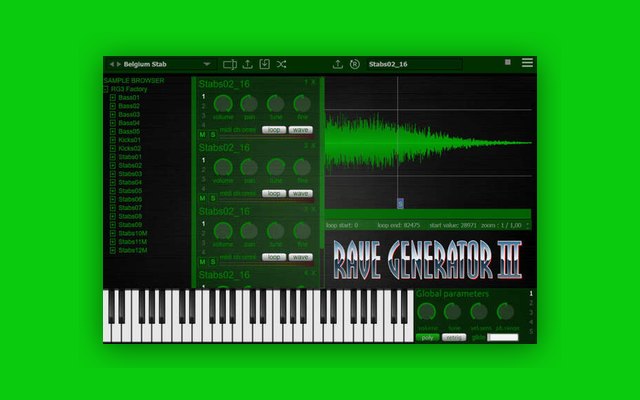Expand the Stabs05 folder
640x400 pixels.
(113, 191)
